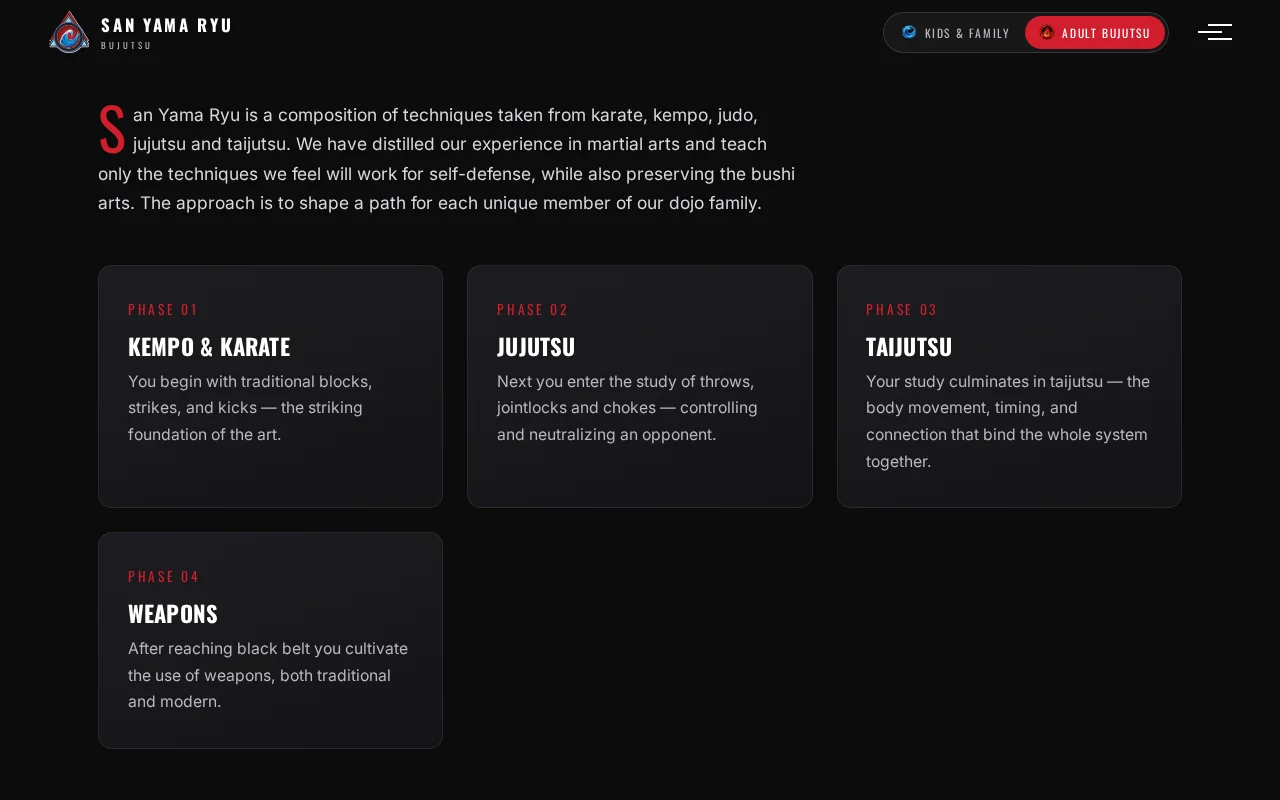The width and height of the screenshot is (1280, 800).
Task: Select the Kempo & Karate heading
Action: click(x=209, y=347)
